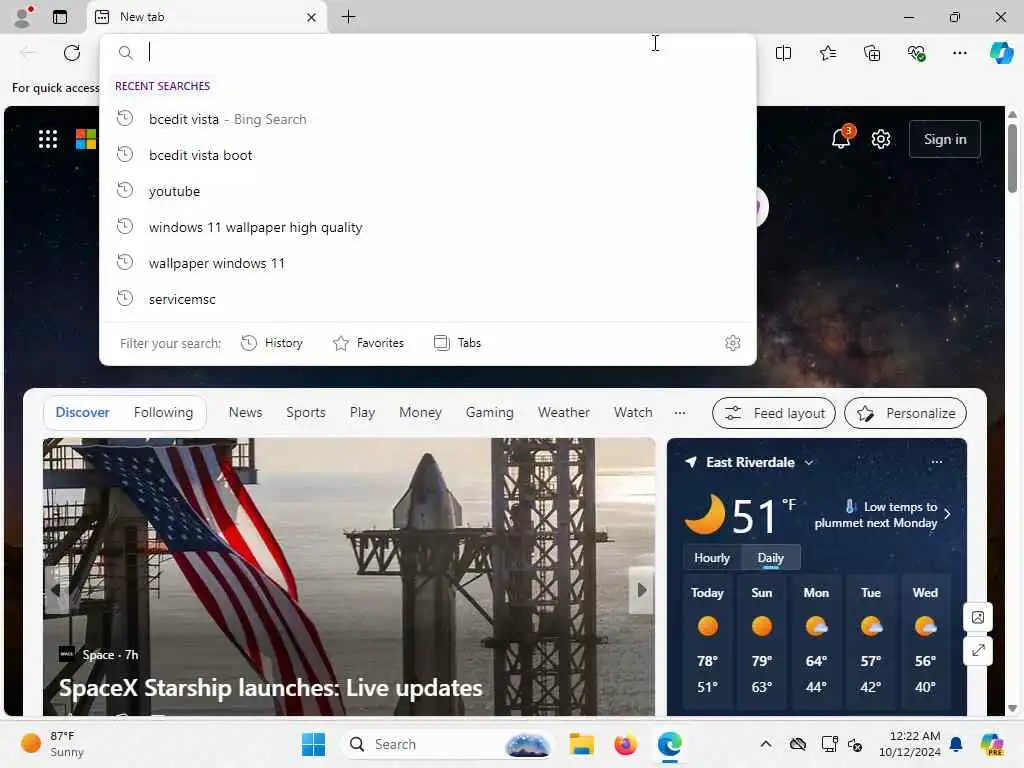1024x768 pixels.
Task: Show more feed categories
Action: coord(680,413)
